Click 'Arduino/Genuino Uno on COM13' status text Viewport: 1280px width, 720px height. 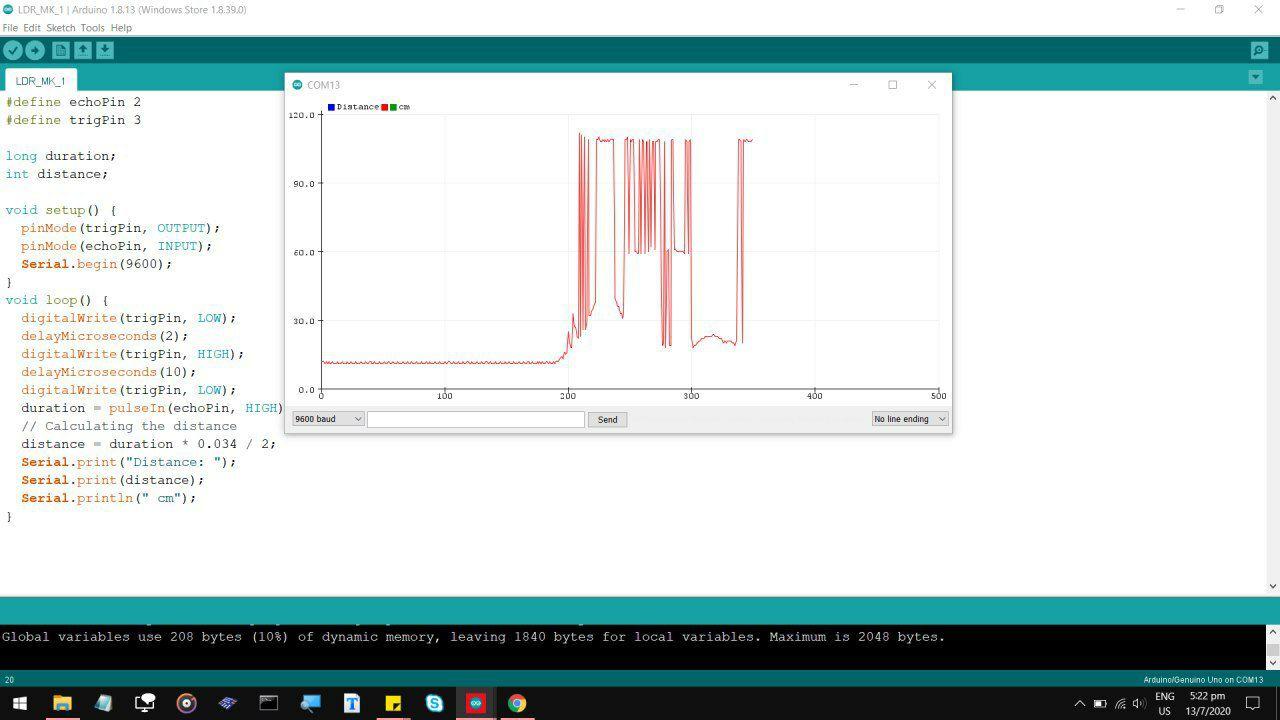pyautogui.click(x=1203, y=680)
